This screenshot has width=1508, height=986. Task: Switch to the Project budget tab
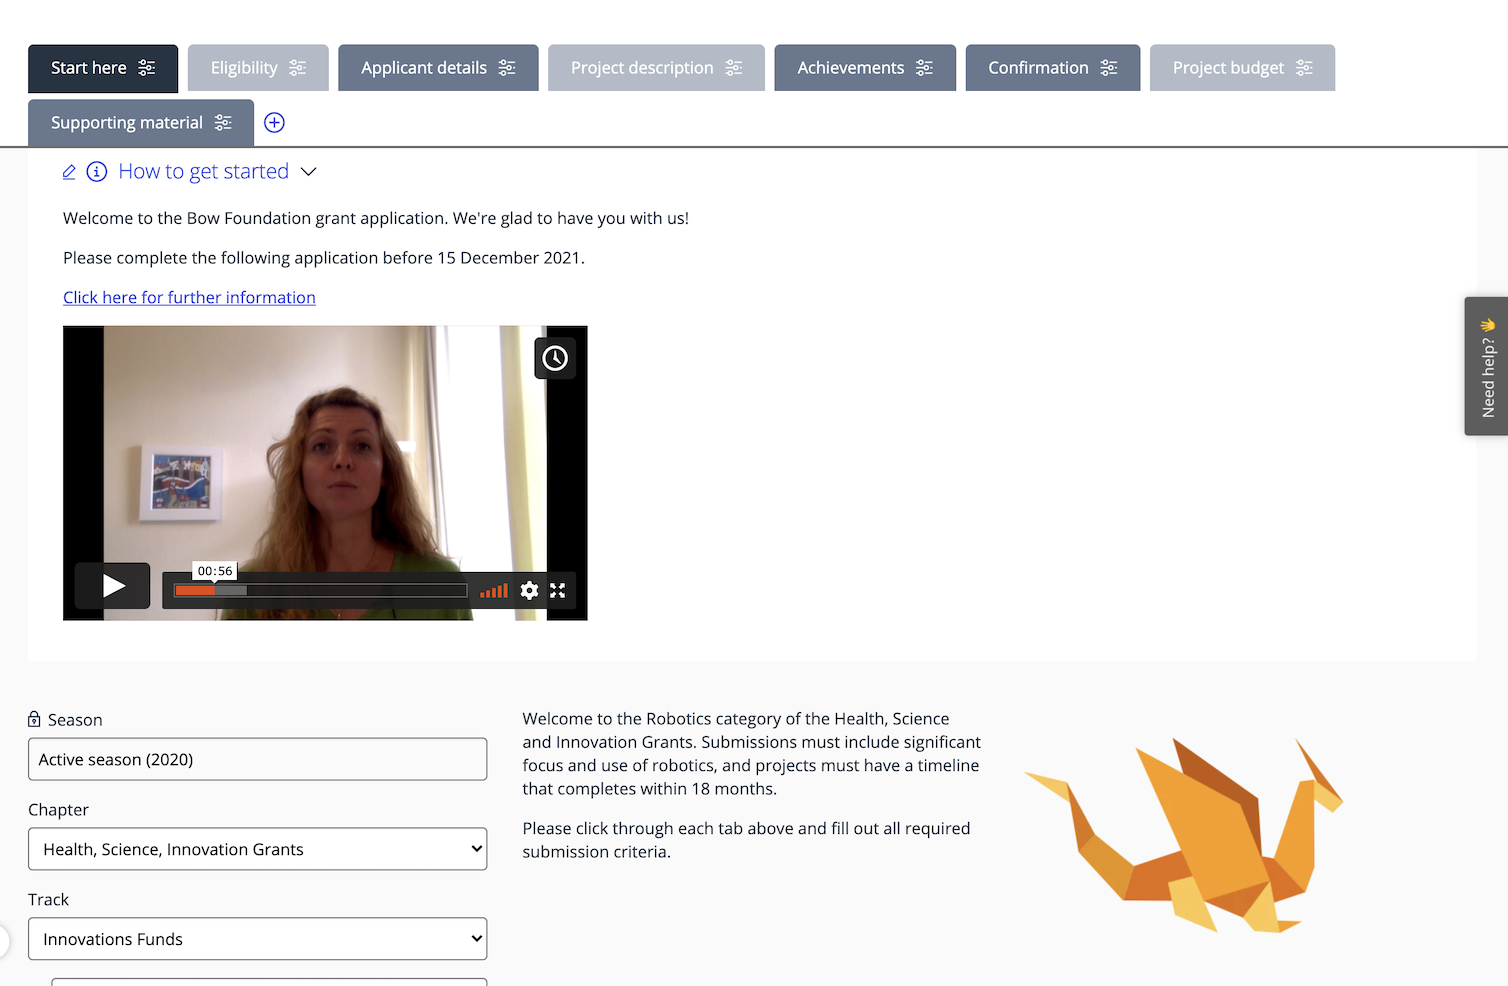coord(1228,67)
